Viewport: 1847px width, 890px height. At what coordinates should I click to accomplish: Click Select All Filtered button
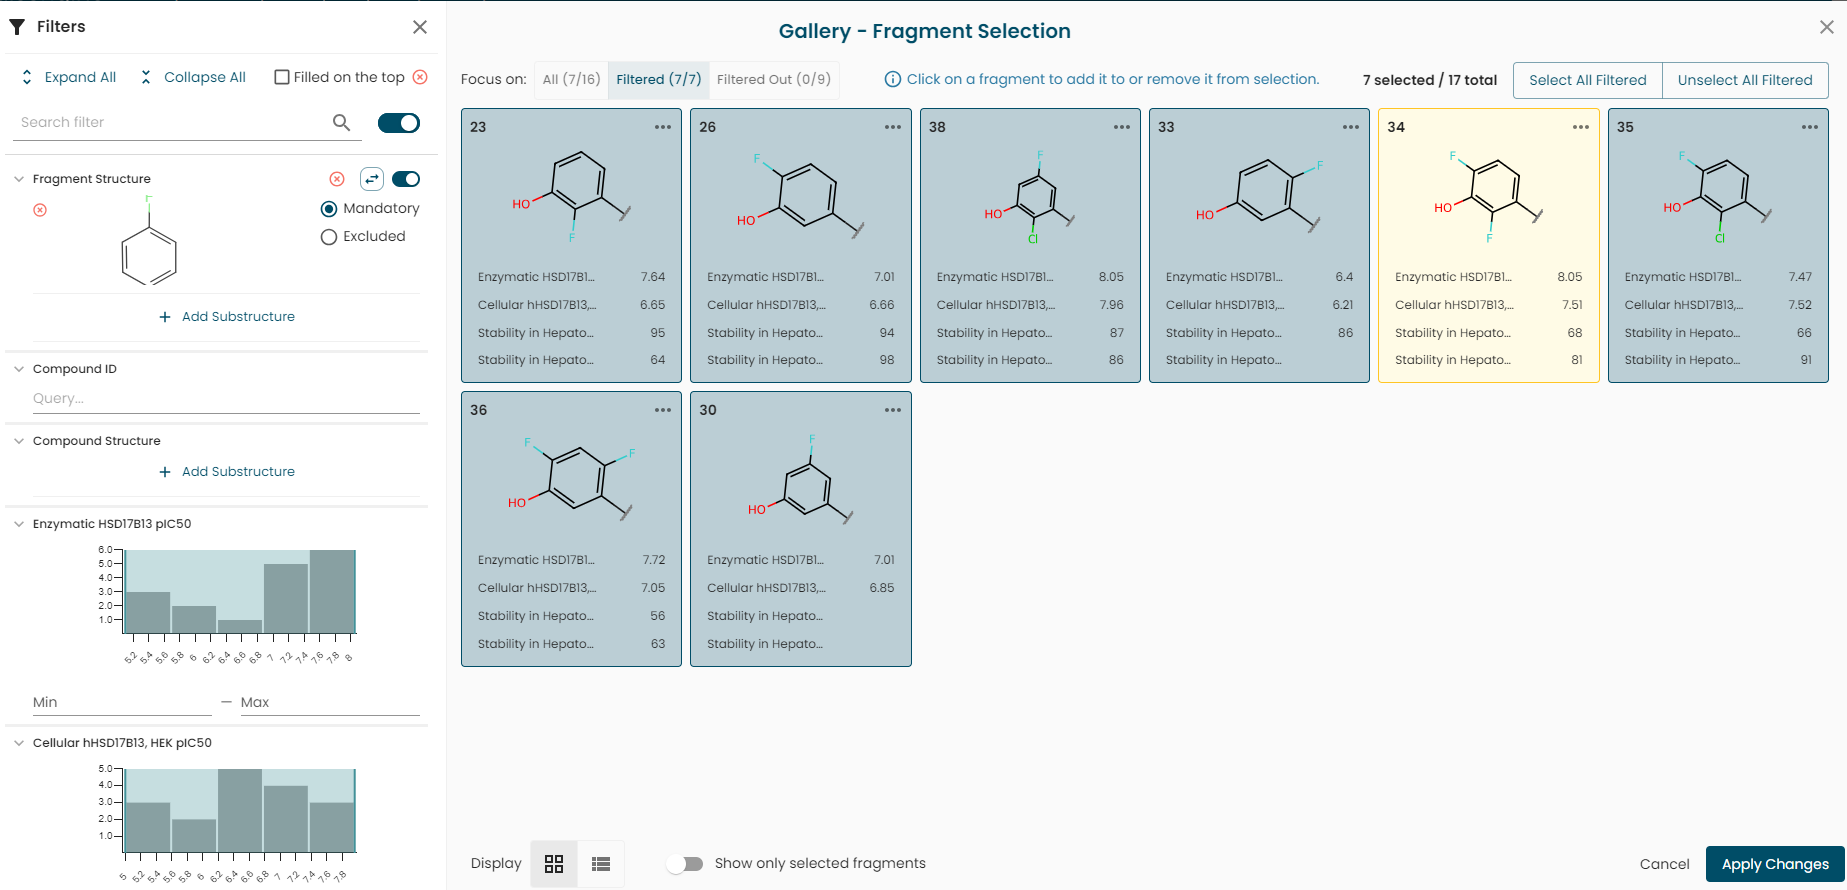click(1588, 80)
